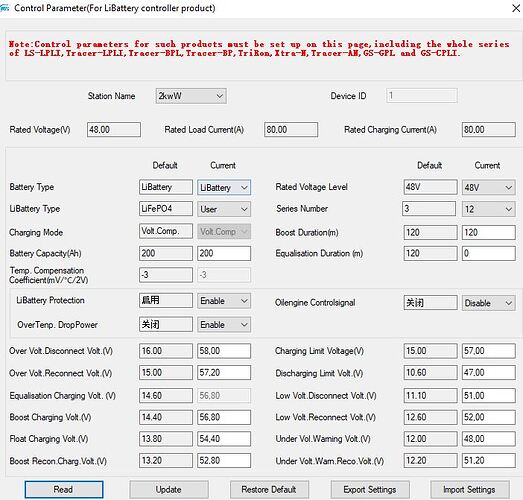Image resolution: width=523 pixels, height=500 pixels.
Task: Click the default Boost Duration 120 box
Action: pyautogui.click(x=430, y=232)
